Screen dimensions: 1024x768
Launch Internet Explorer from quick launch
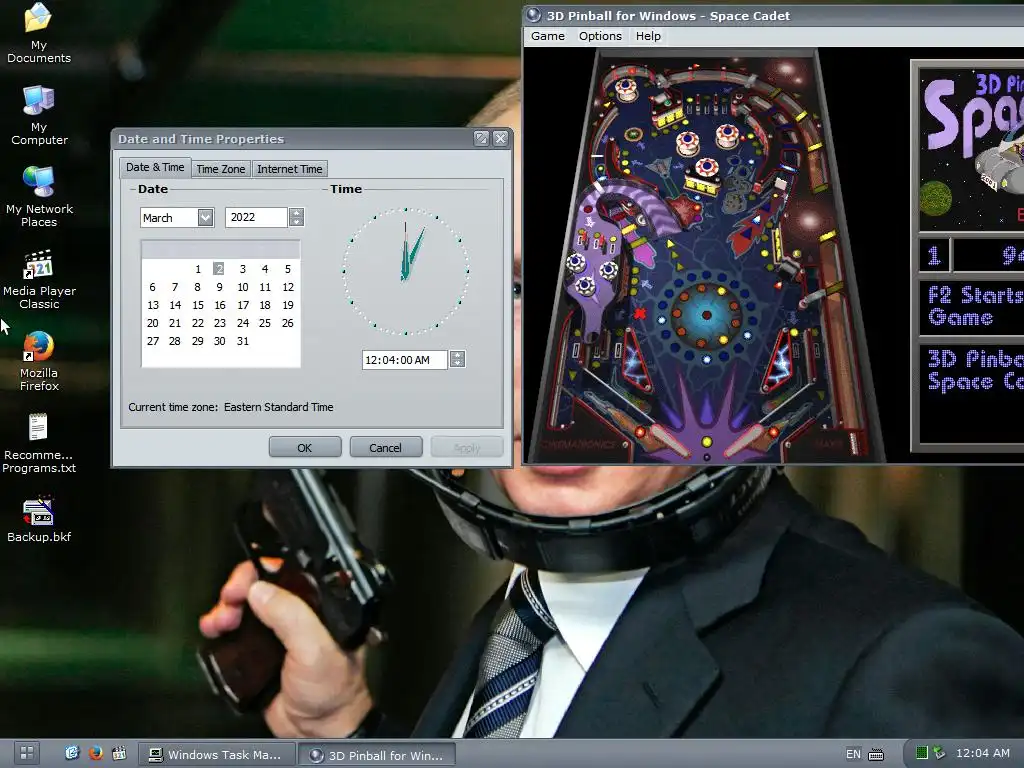72,753
